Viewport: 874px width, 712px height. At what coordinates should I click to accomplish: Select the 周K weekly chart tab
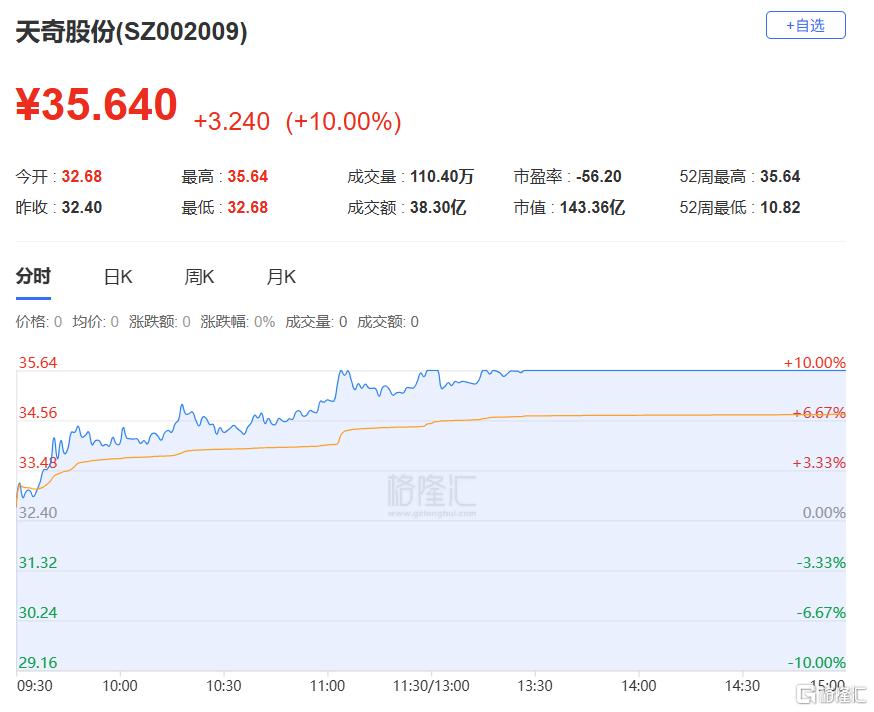point(199,277)
